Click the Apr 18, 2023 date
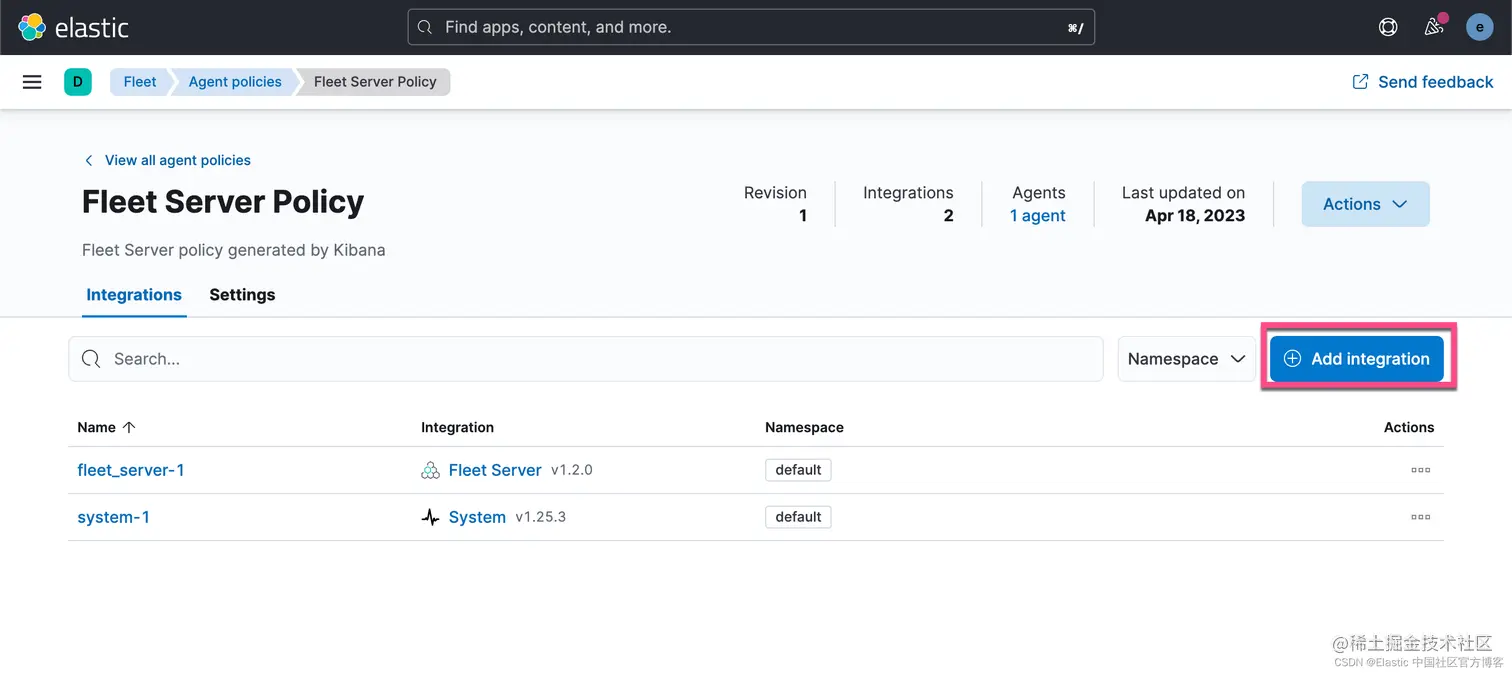1512x673 pixels. (x=1195, y=215)
